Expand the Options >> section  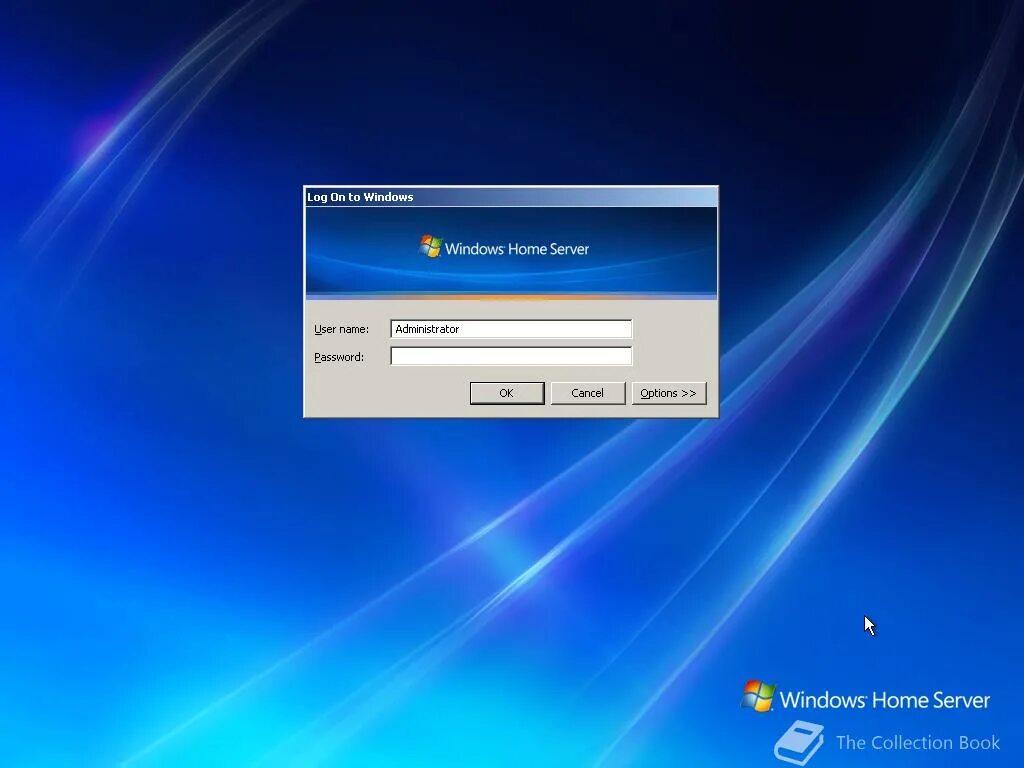pos(669,393)
